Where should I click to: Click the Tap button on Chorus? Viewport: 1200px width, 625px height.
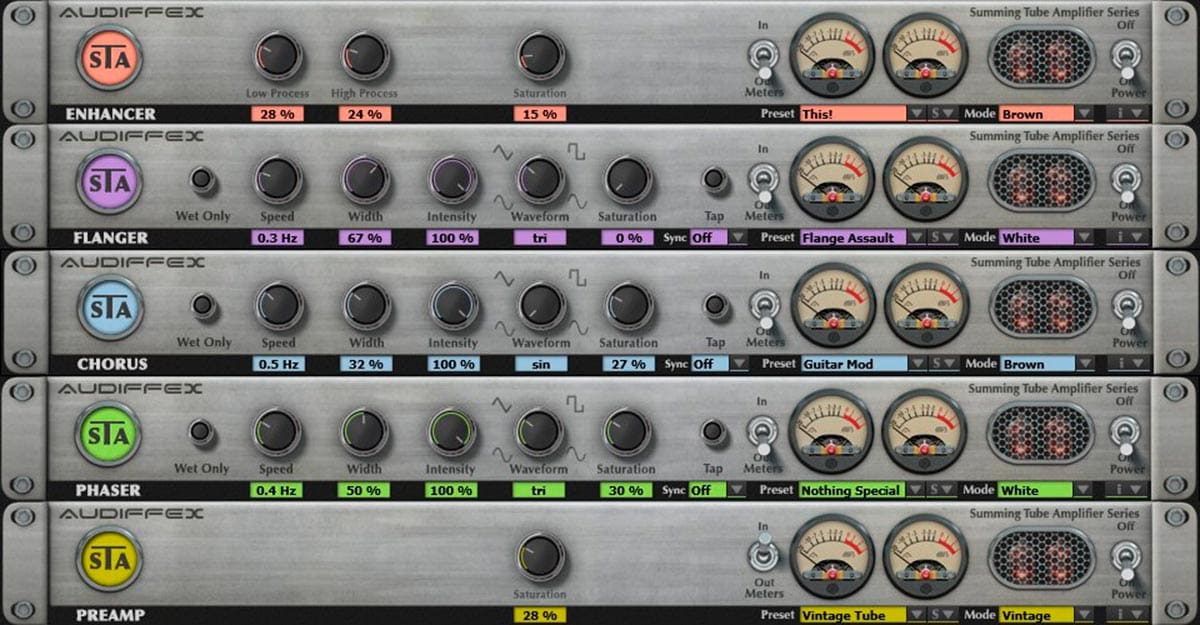[713, 306]
